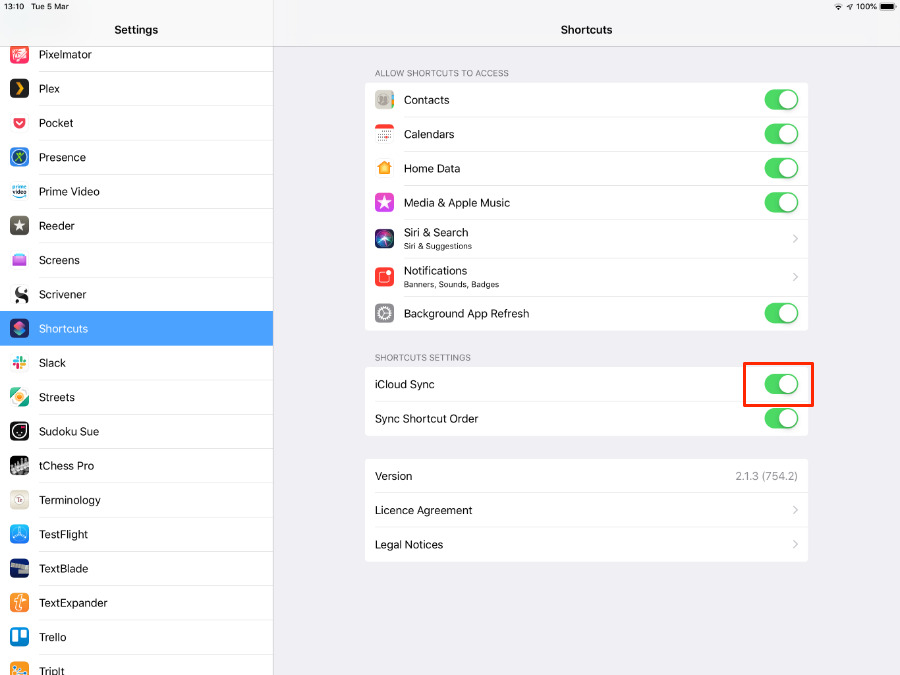Tap the Prime Video app icon
This screenshot has width=900, height=675.
20,191
